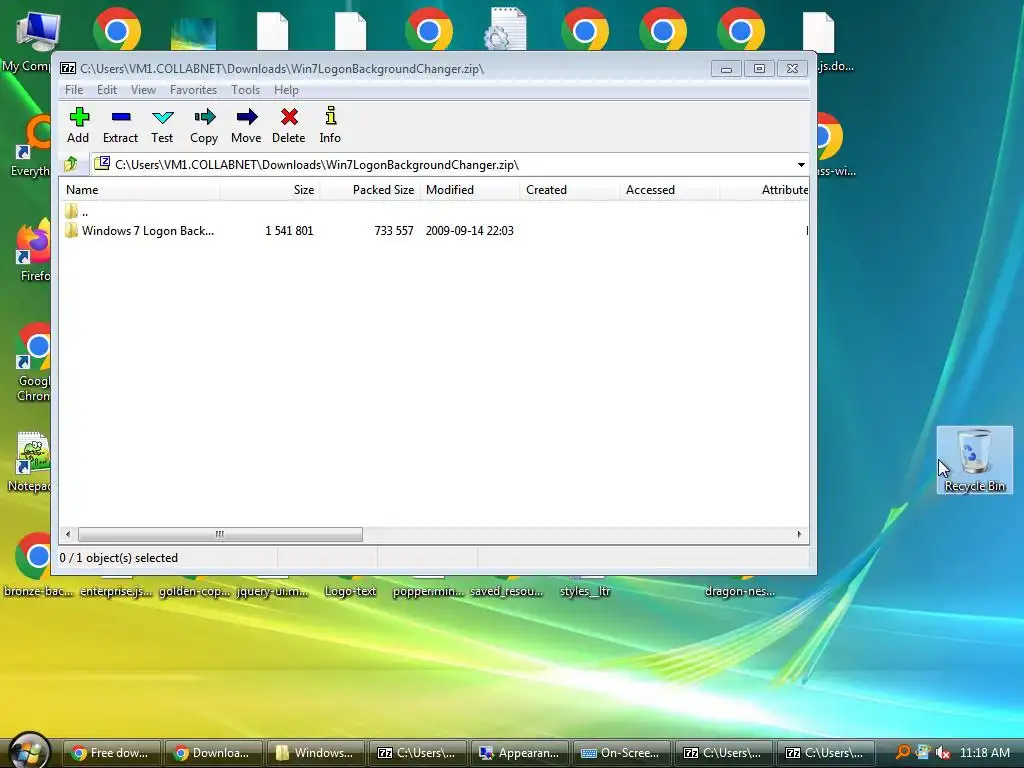1024x768 pixels.
Task: Click the scrollbar right arrow
Action: 799,534
